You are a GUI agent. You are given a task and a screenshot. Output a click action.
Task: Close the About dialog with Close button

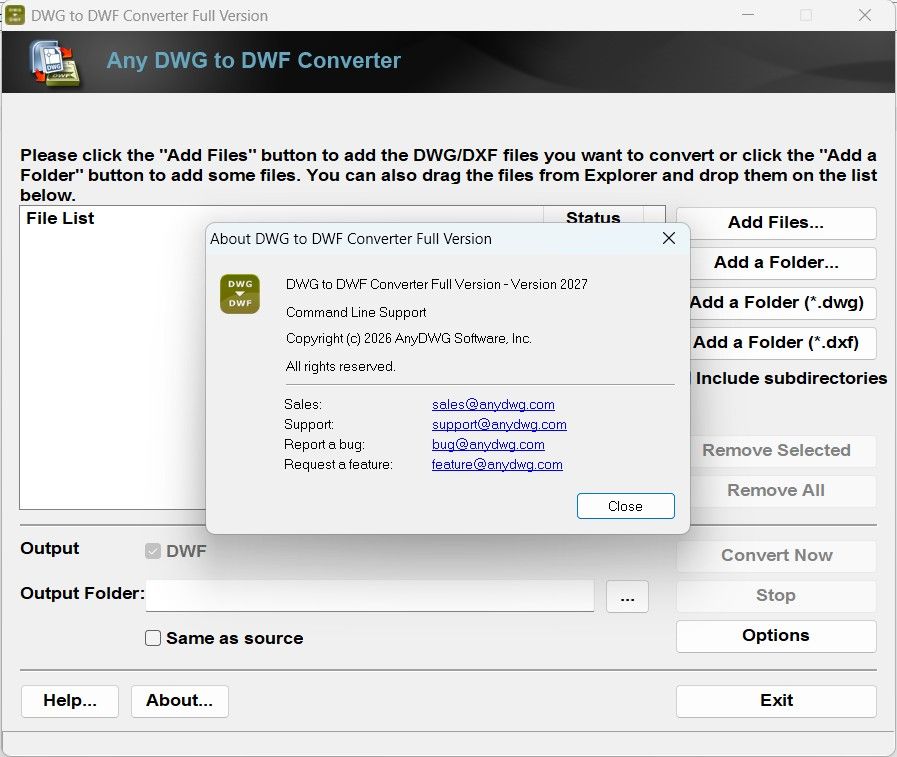tap(625, 506)
